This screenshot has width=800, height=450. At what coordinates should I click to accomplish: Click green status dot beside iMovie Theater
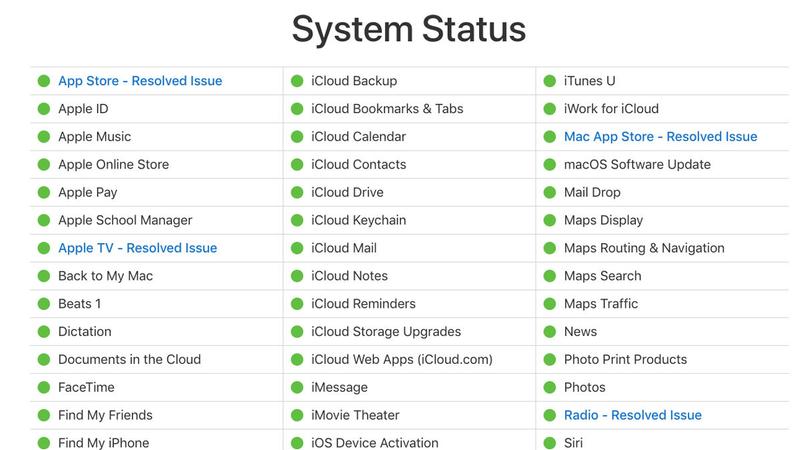pyautogui.click(x=297, y=415)
